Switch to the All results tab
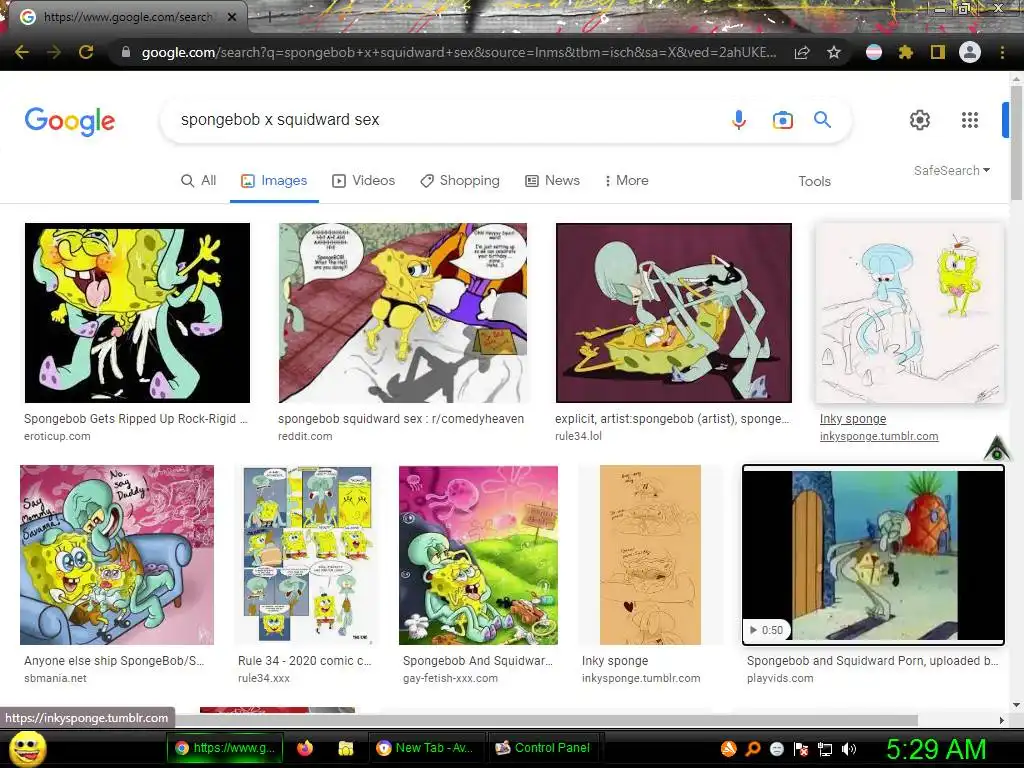Image resolution: width=1024 pixels, height=768 pixels. tap(198, 181)
